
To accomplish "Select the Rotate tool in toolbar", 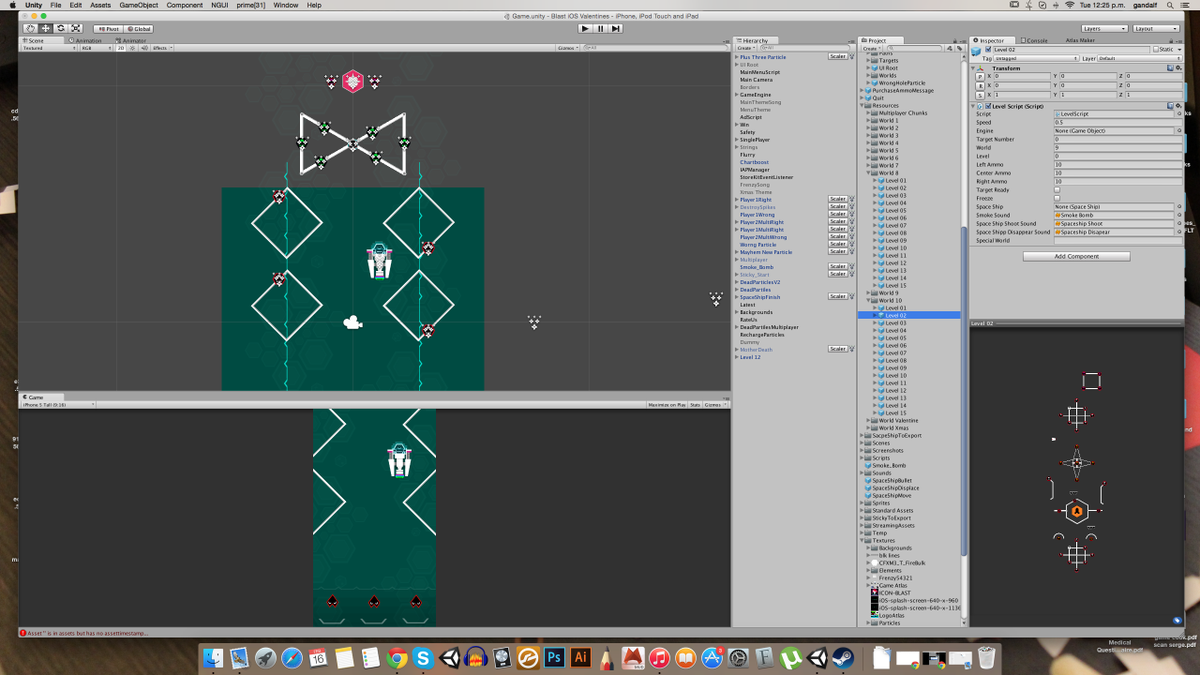I will 60,28.
